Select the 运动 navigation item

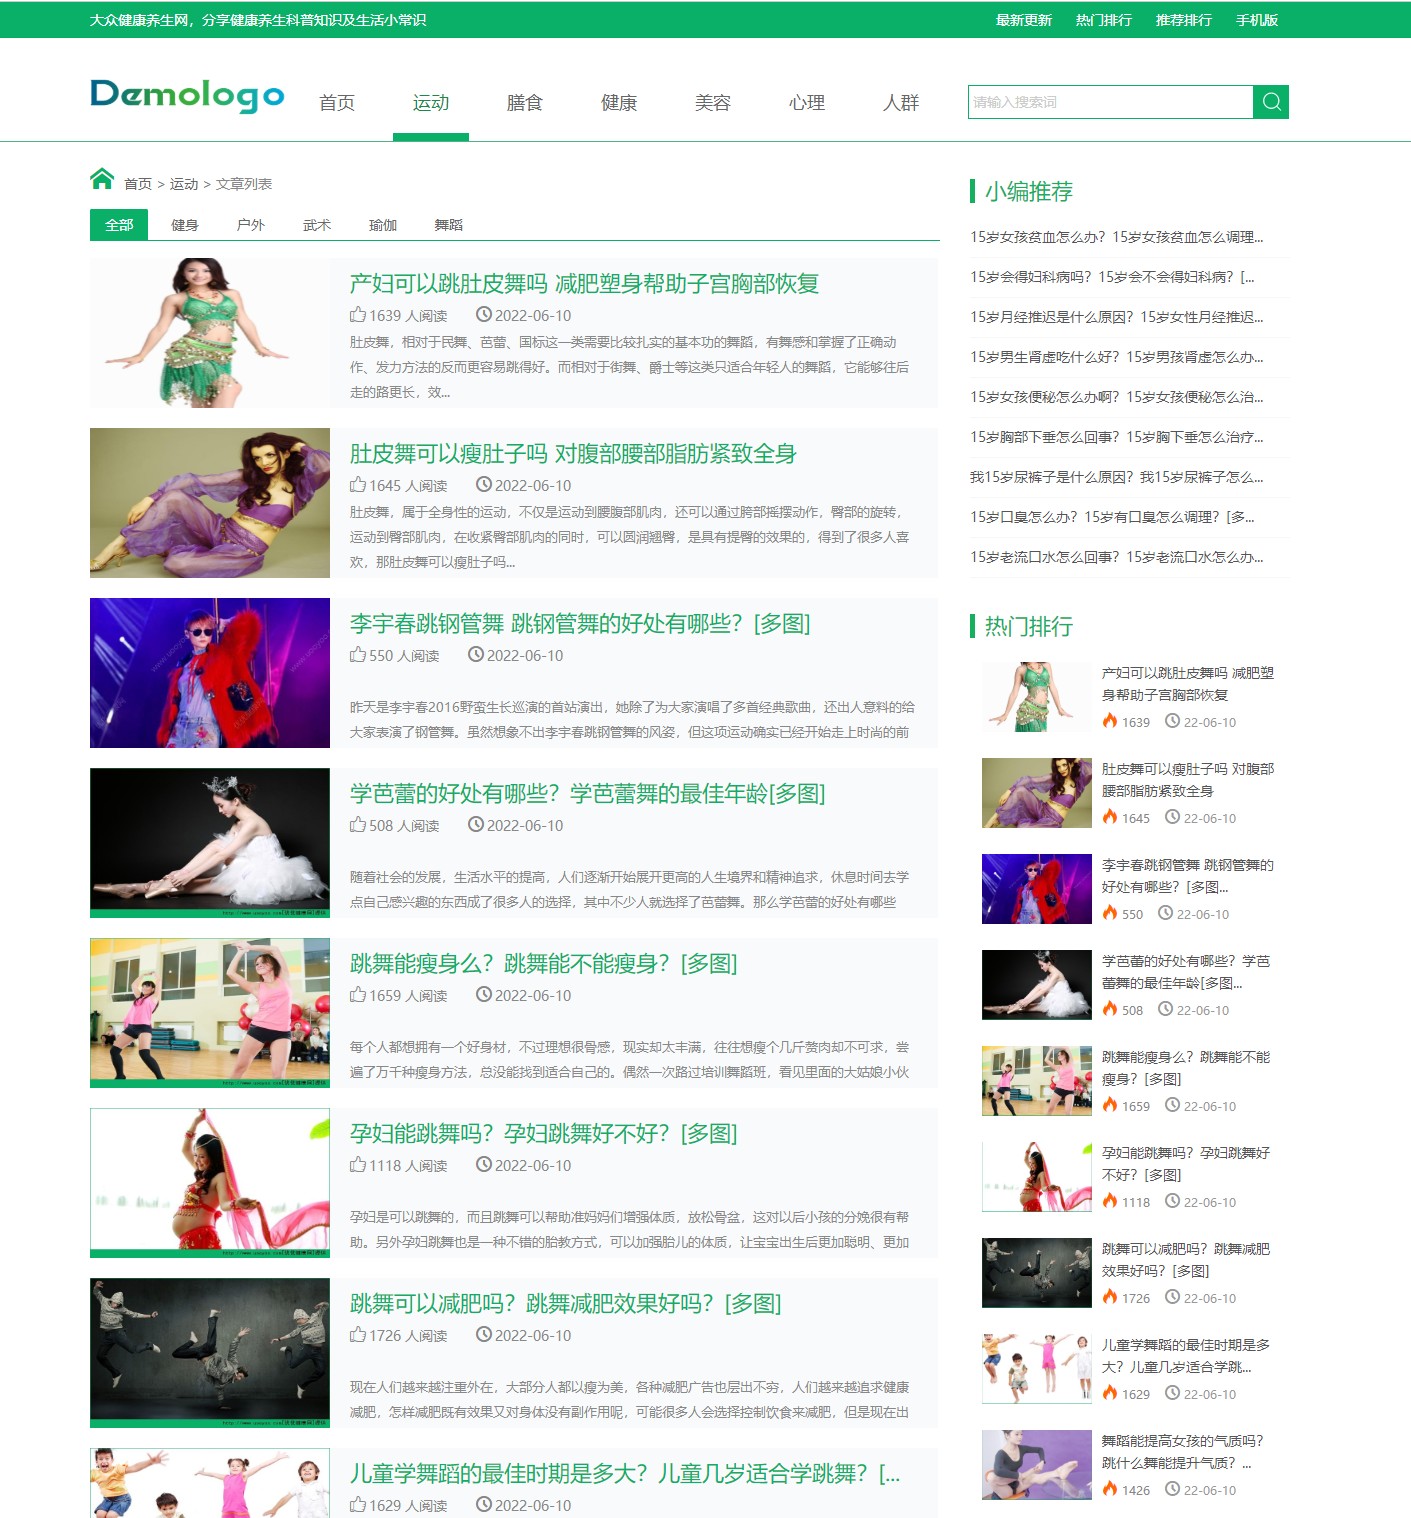coord(431,103)
